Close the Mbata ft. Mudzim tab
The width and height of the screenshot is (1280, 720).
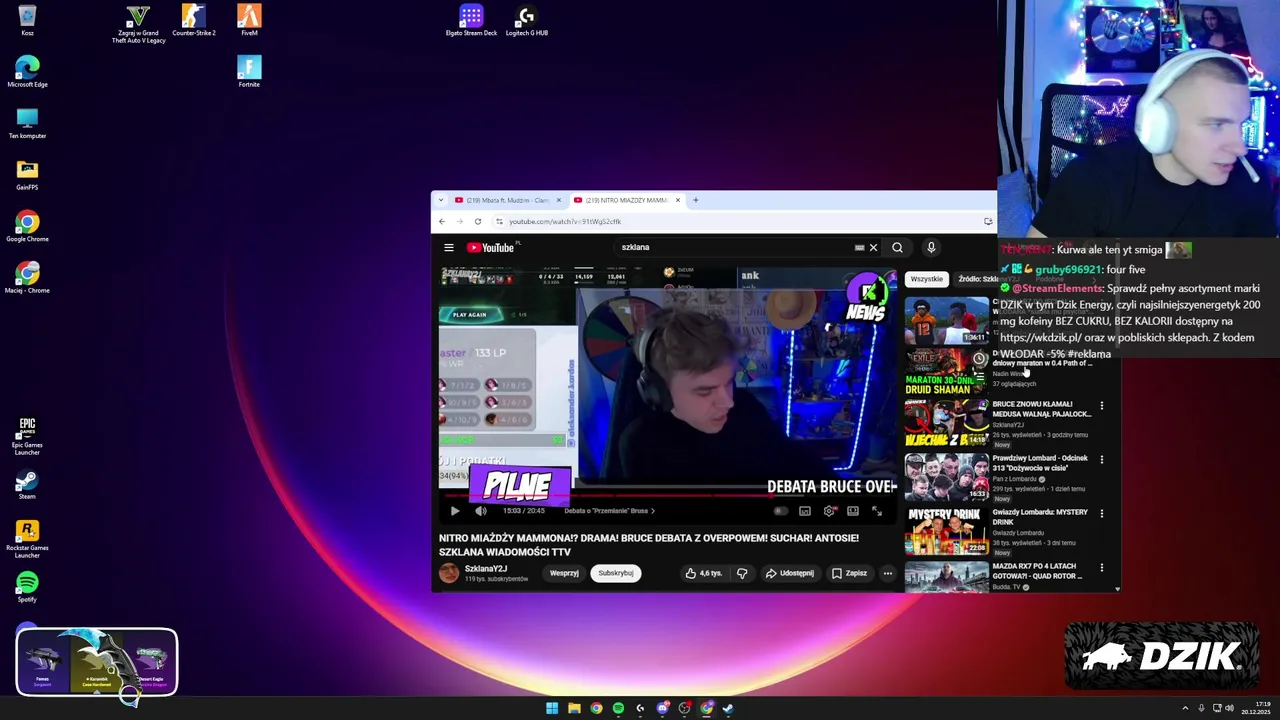tap(559, 200)
